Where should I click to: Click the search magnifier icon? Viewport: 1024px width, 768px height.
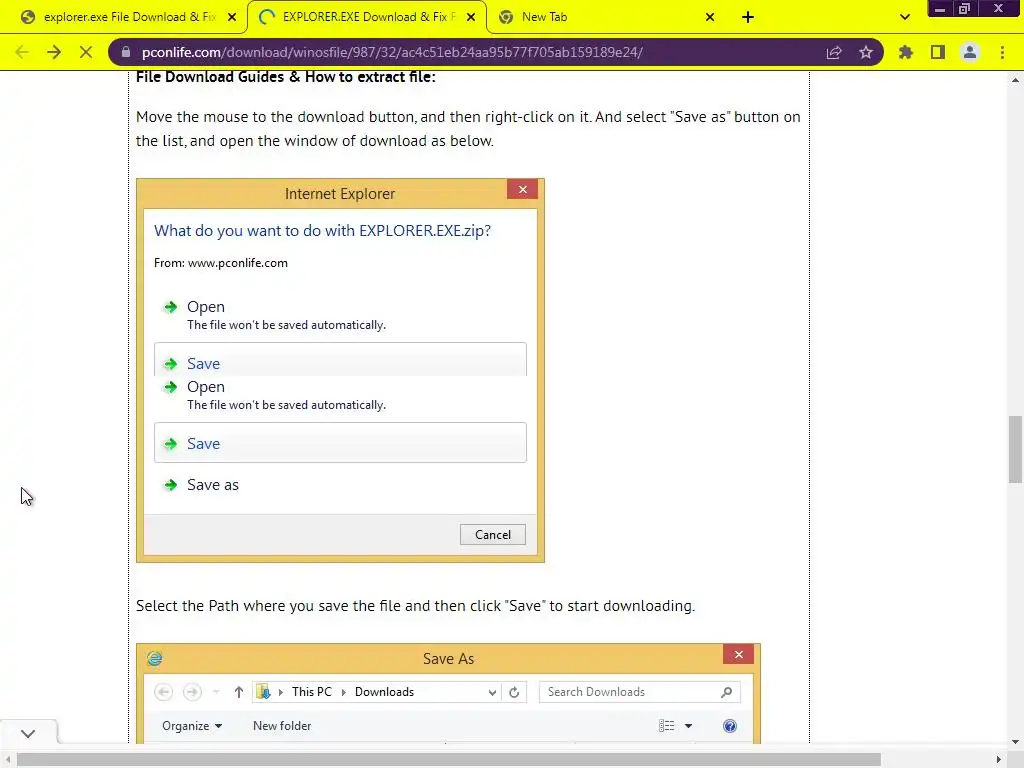point(726,692)
